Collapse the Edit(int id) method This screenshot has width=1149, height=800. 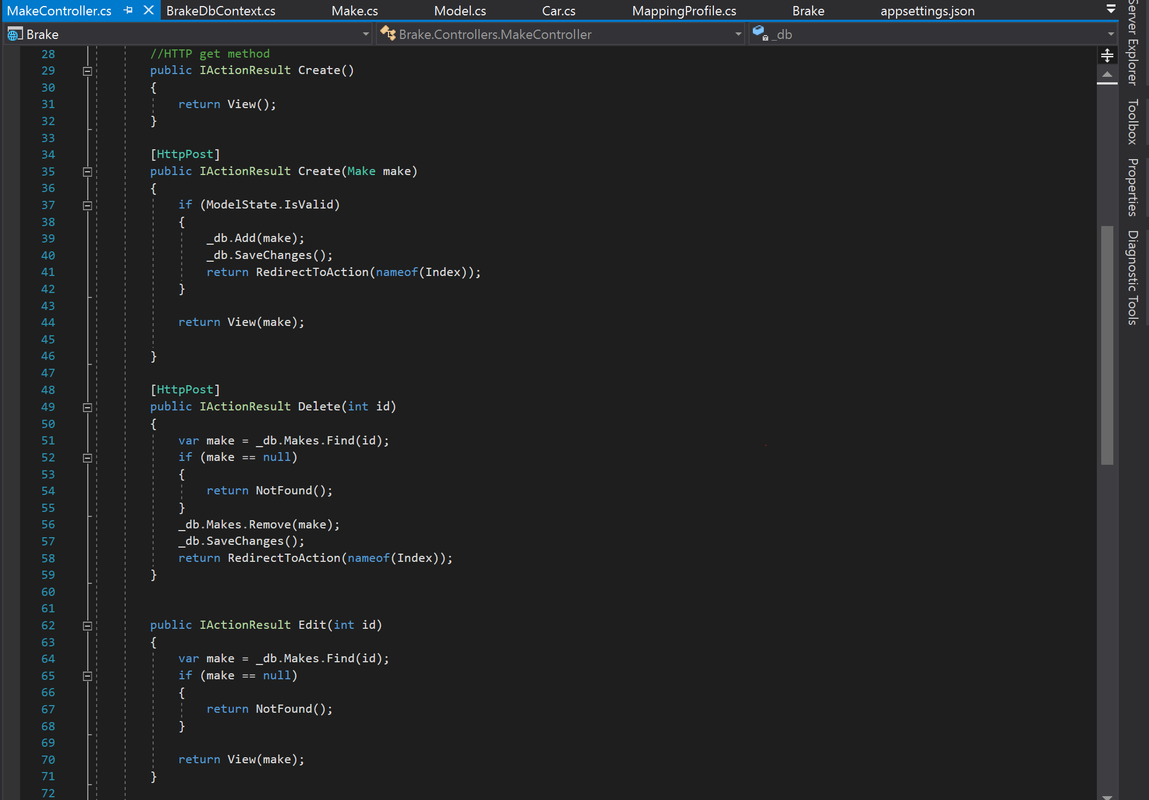[87, 626]
